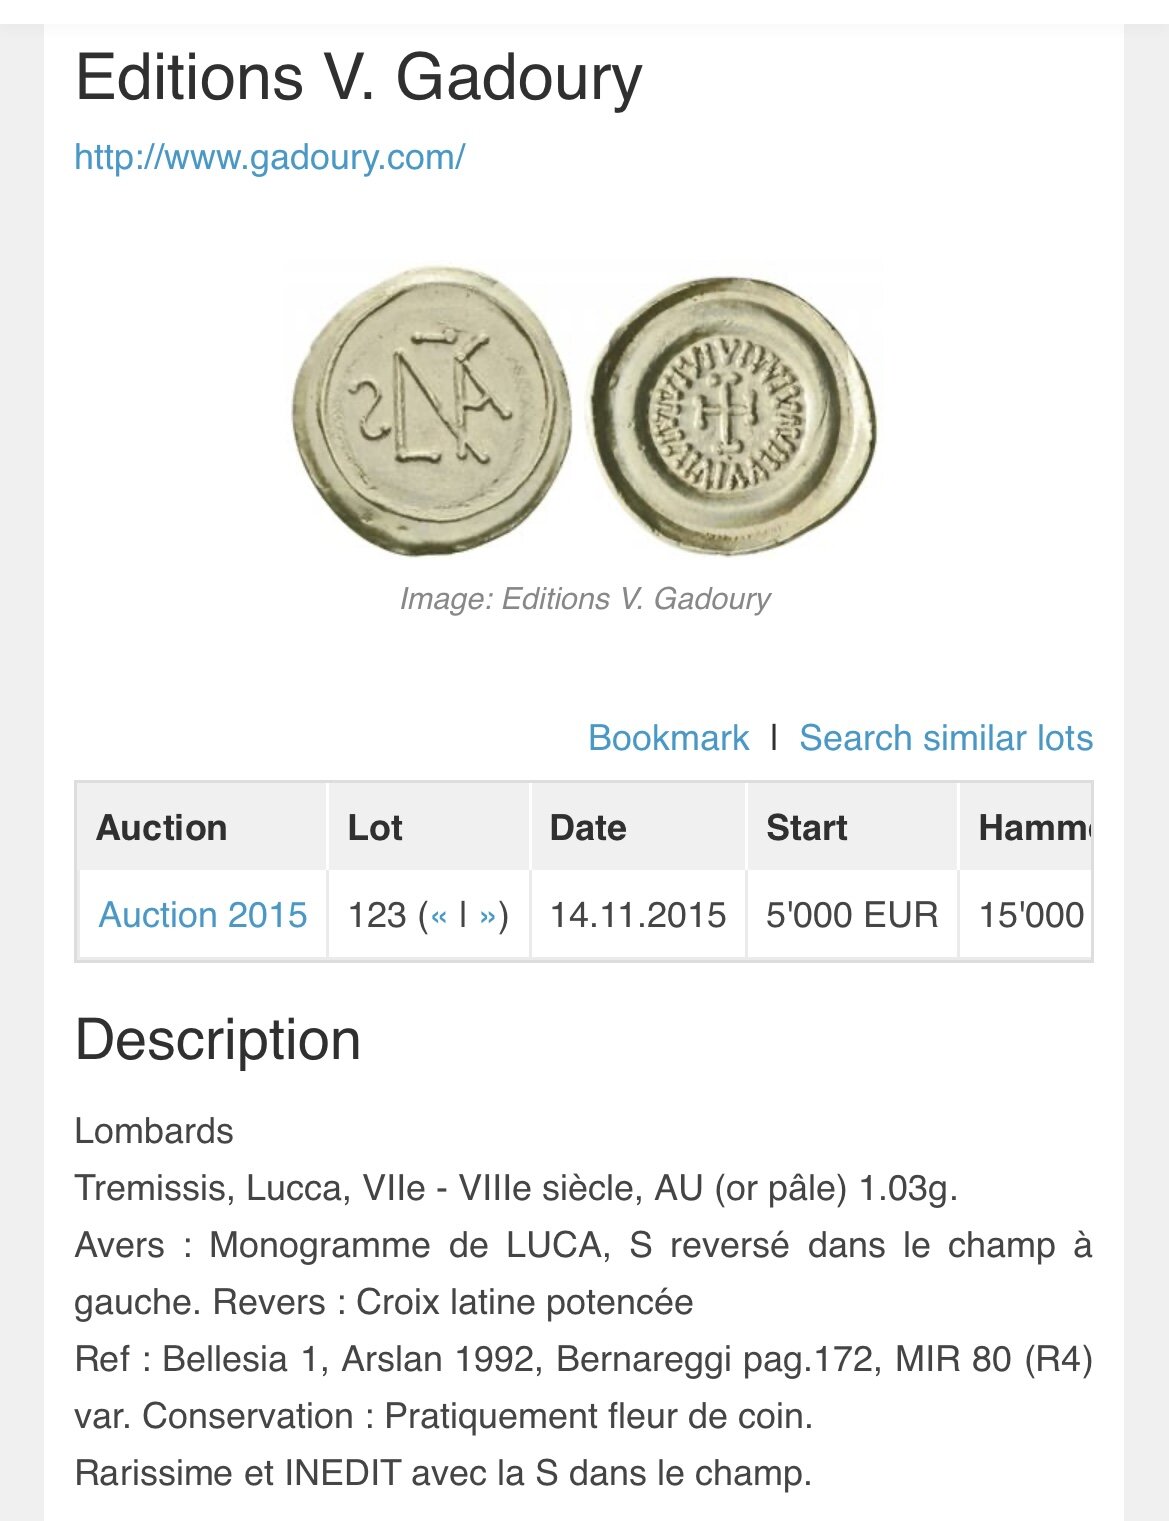Click the Description section heading

pyautogui.click(x=217, y=1040)
